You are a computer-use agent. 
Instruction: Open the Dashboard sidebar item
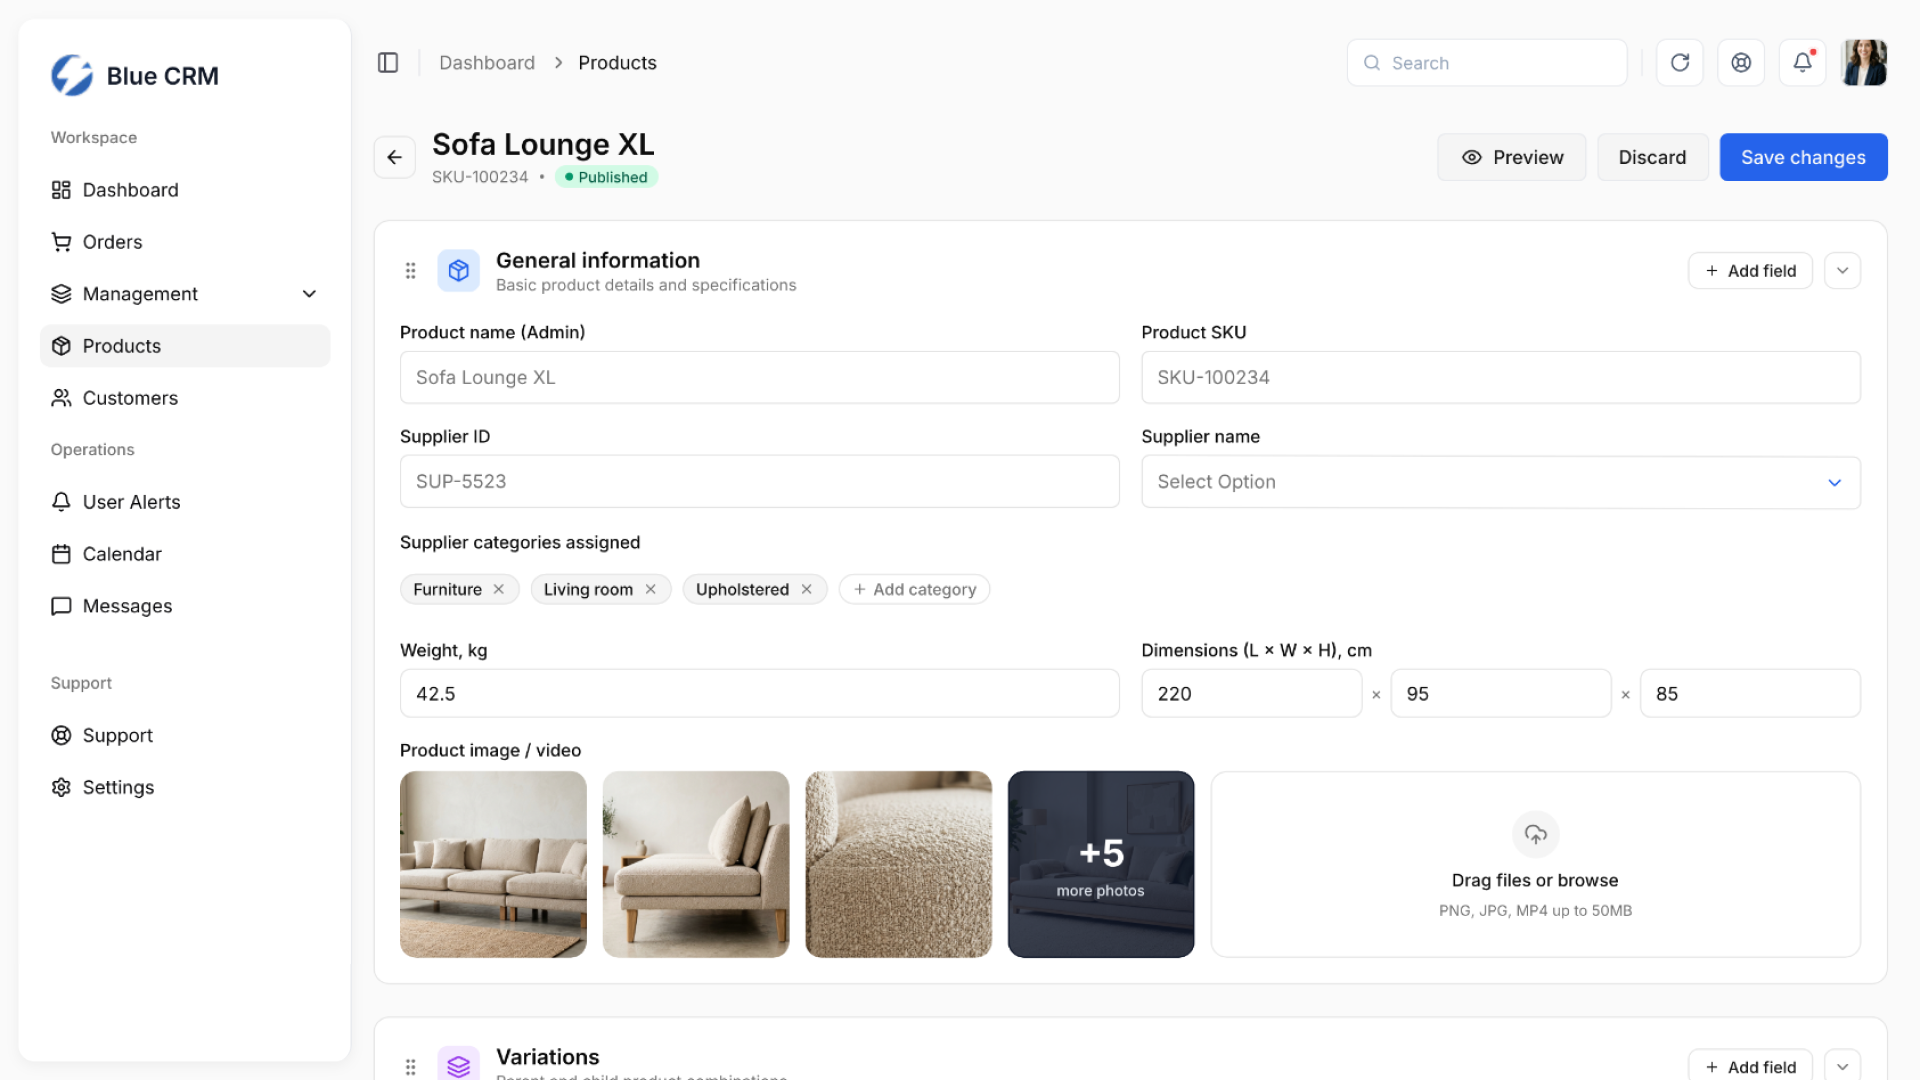point(185,190)
